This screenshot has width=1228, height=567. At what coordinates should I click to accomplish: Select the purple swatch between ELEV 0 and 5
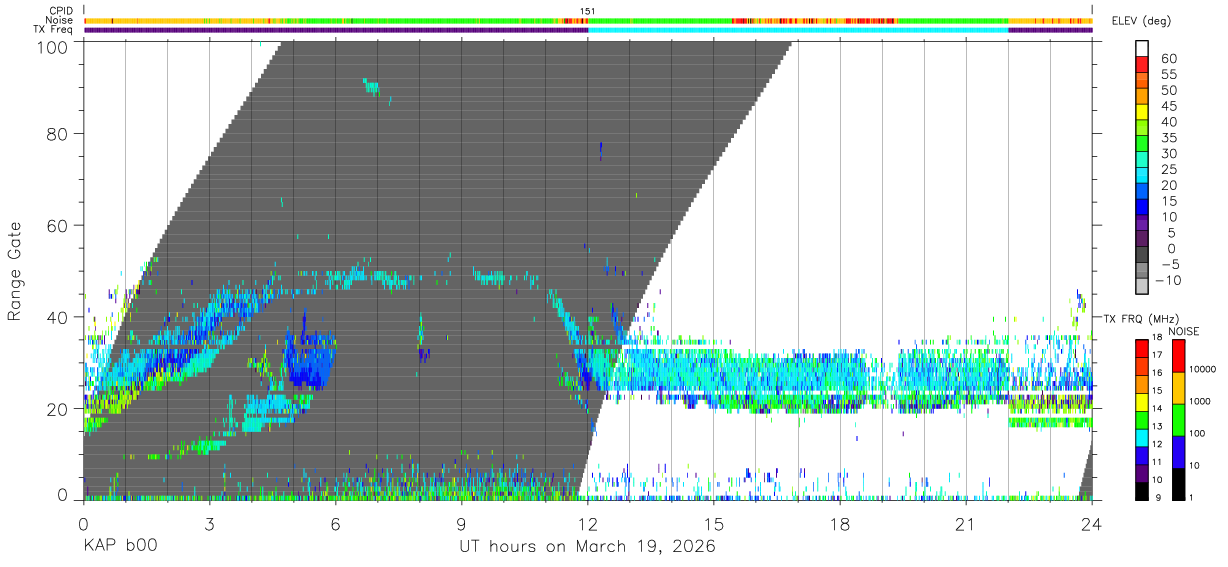tap(1144, 240)
